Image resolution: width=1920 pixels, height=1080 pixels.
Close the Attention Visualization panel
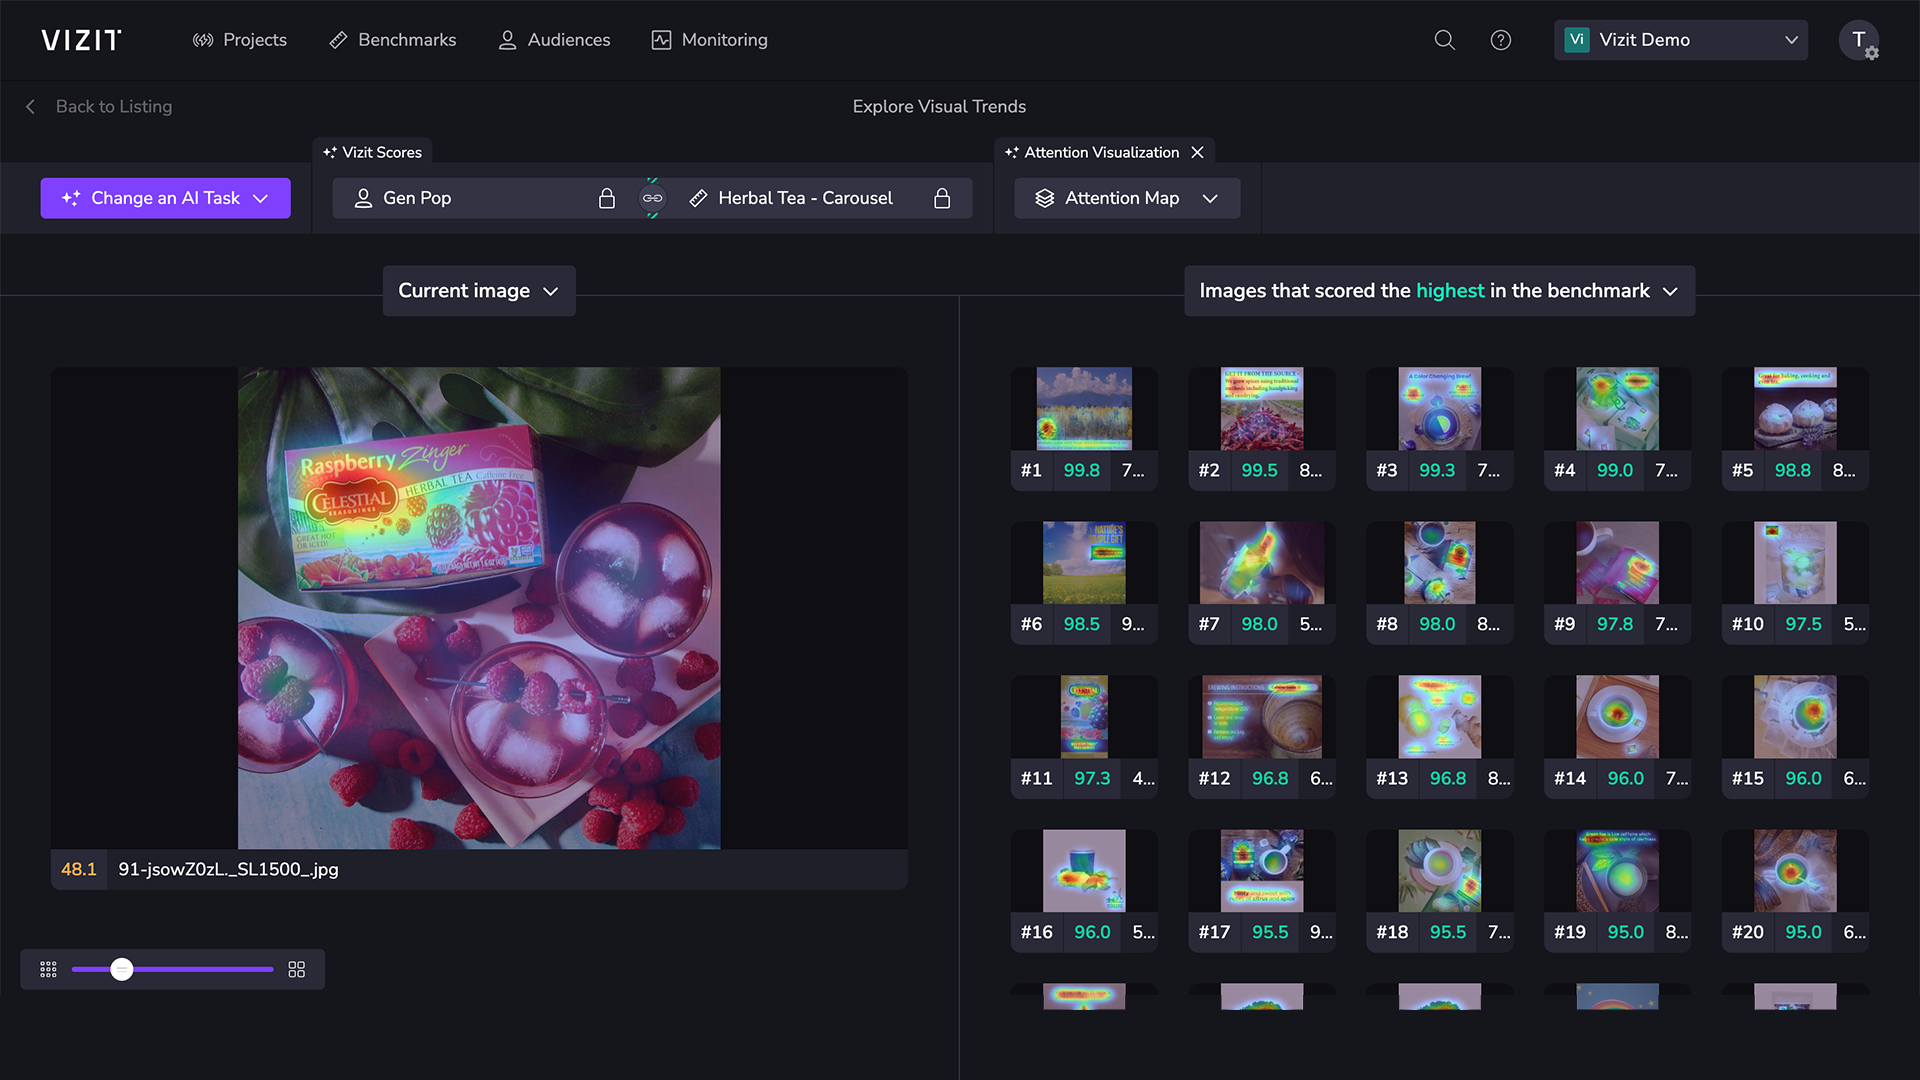tap(1197, 152)
